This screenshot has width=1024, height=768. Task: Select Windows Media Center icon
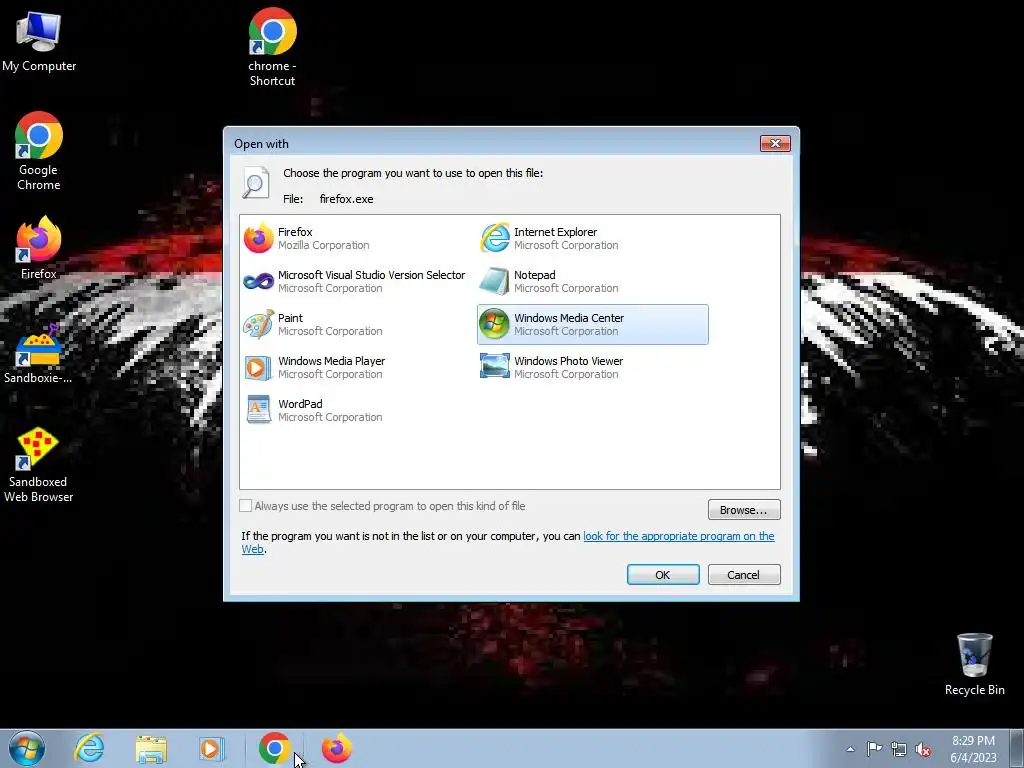pyautogui.click(x=494, y=324)
